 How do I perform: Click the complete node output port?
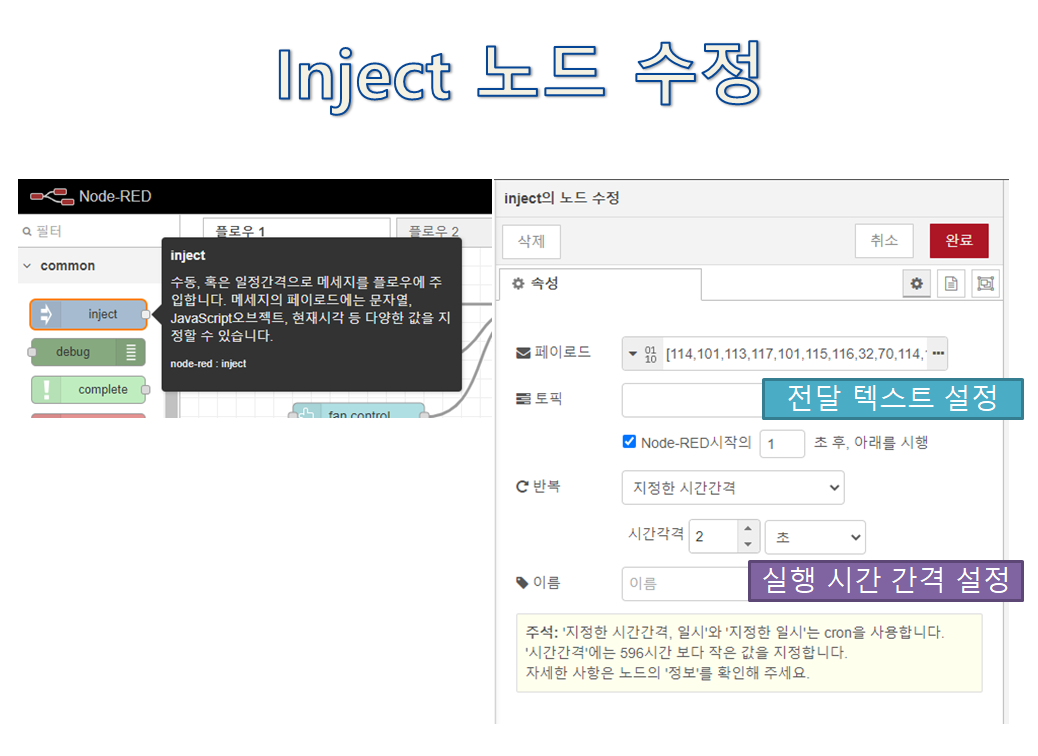coord(146,389)
